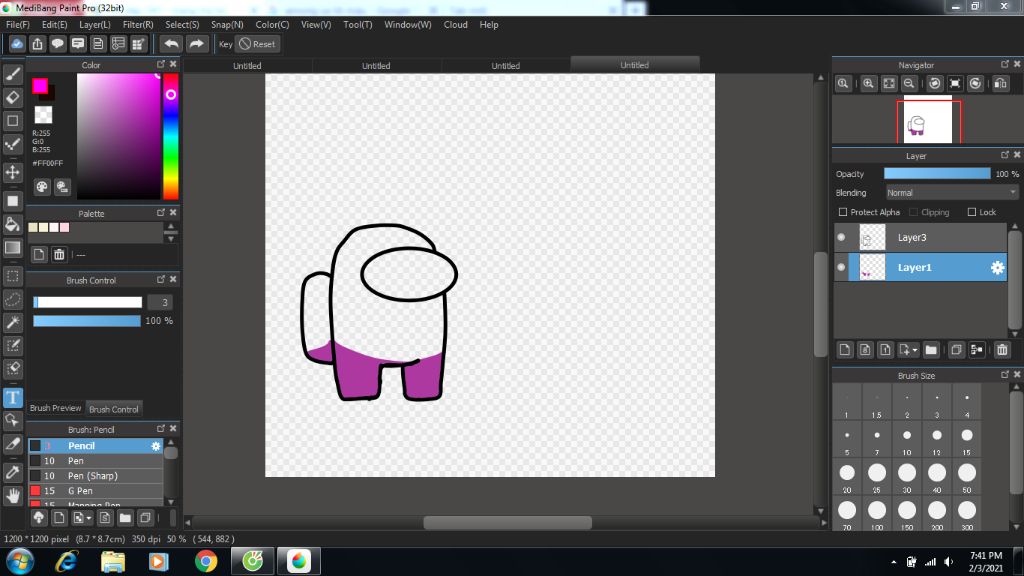Delete layer with trash icon
Viewport: 1024px width, 576px height.
1002,350
